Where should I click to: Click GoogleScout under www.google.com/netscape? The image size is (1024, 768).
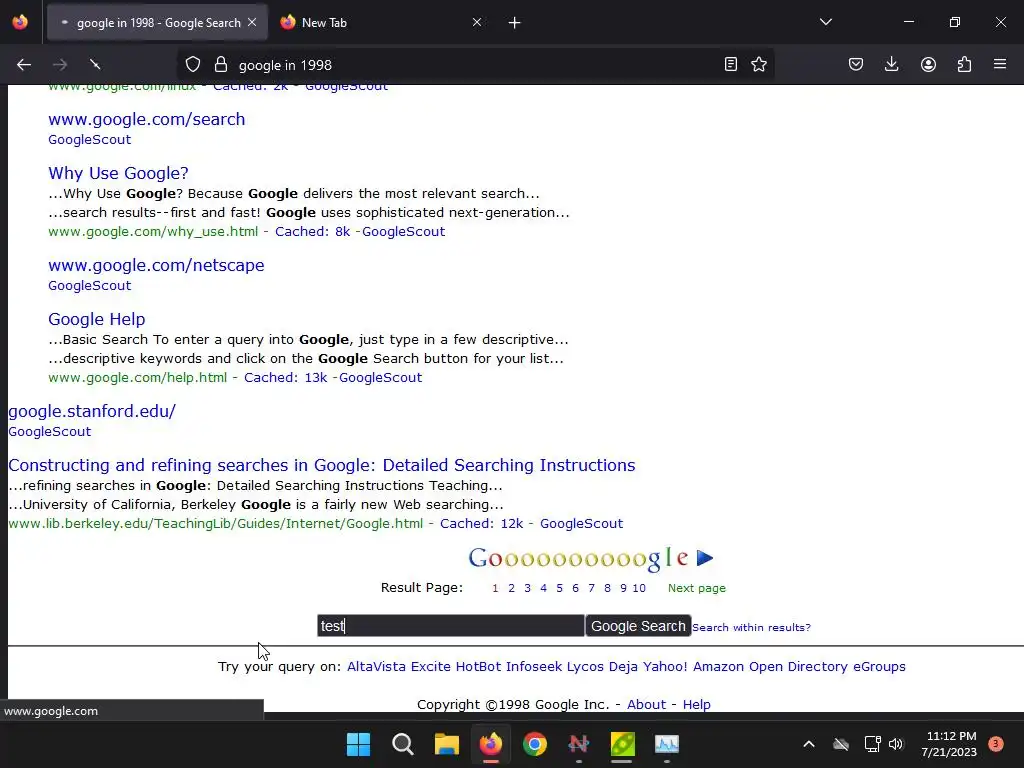(x=89, y=286)
